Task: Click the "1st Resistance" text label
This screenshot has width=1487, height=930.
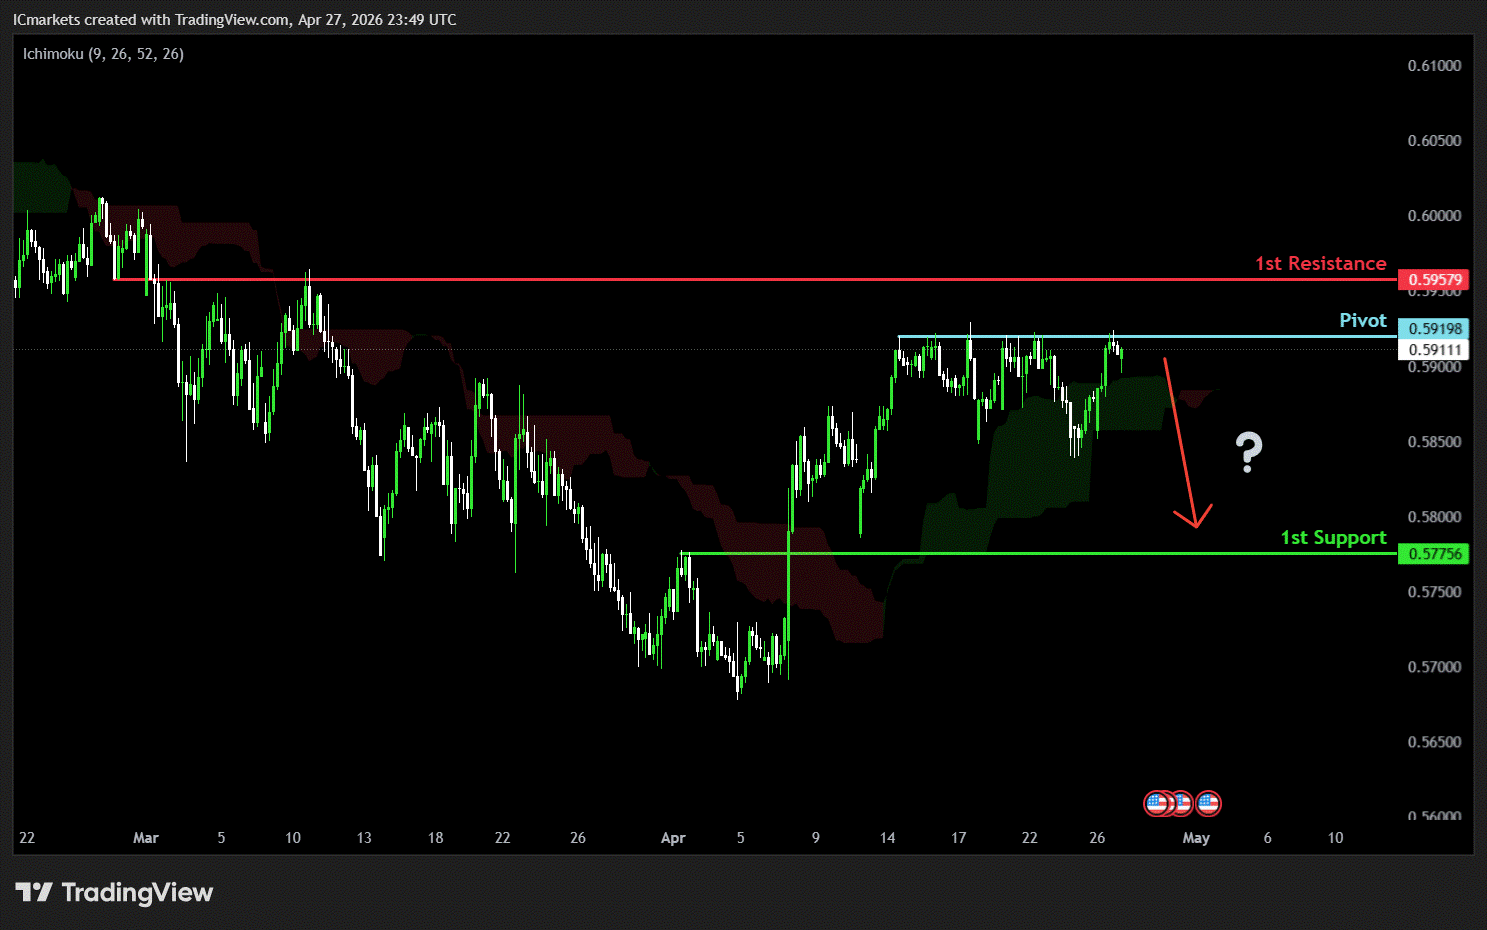Action: [x=1320, y=264]
